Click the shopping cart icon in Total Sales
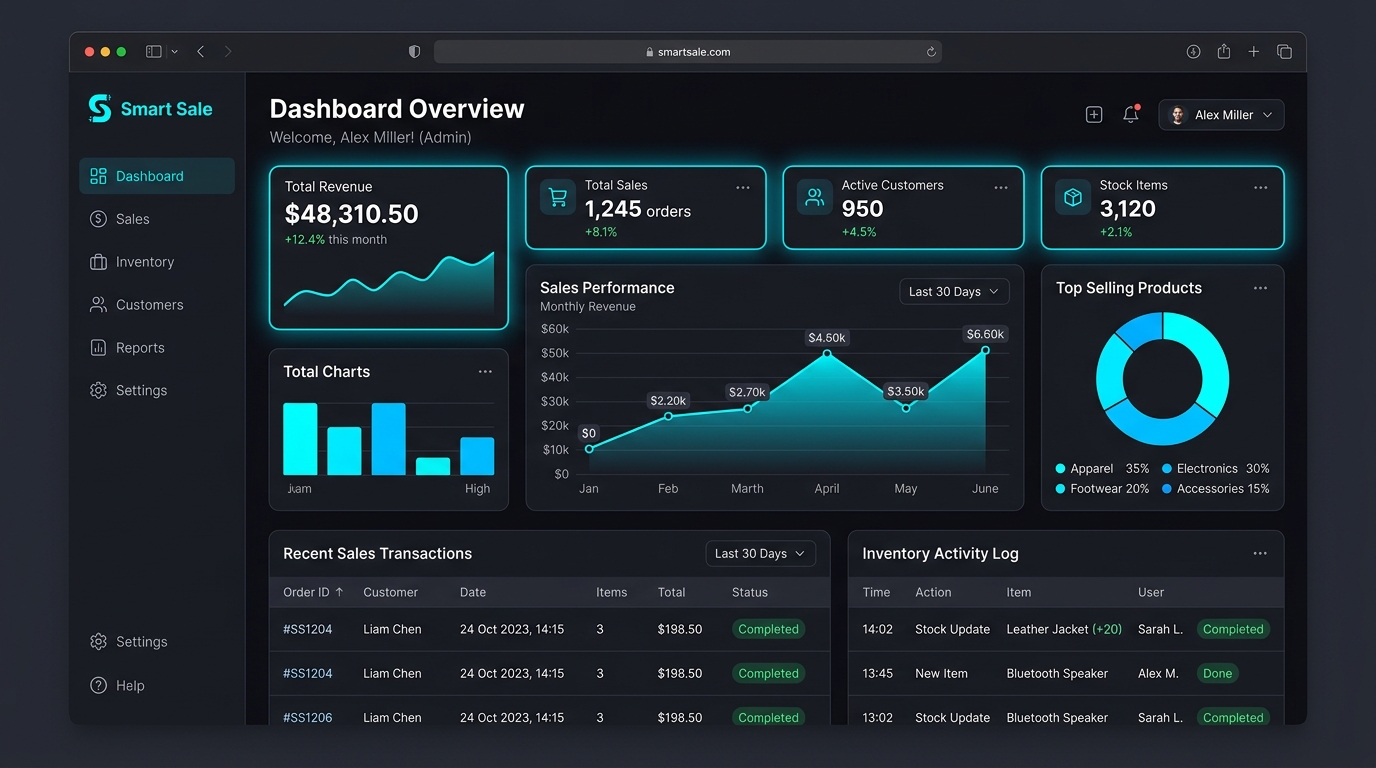Image resolution: width=1376 pixels, height=768 pixels. point(558,197)
